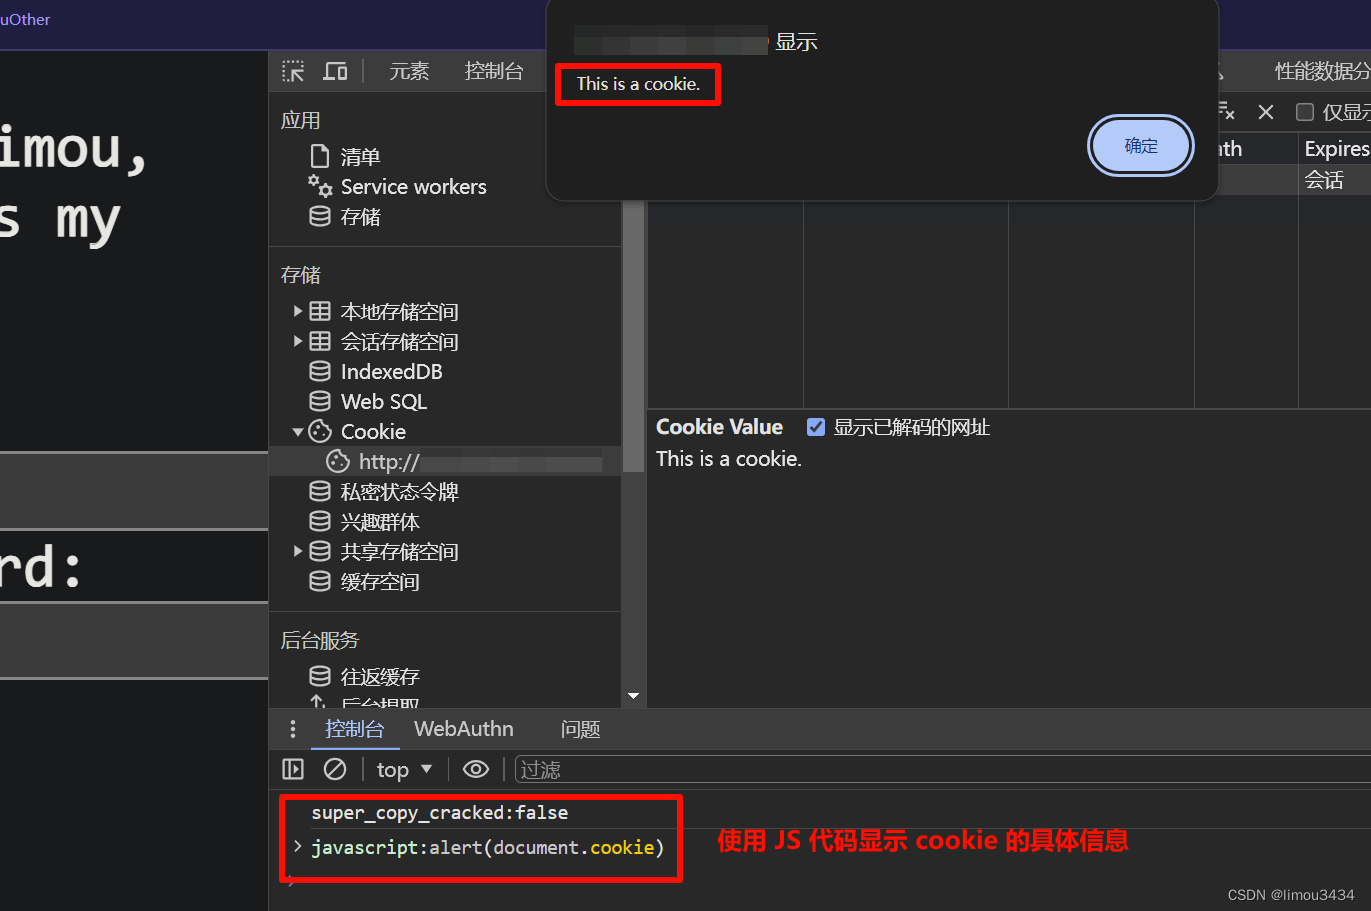Screen dimensions: 1371x911
Task: Activate the inspect element picker icon
Action: [293, 71]
